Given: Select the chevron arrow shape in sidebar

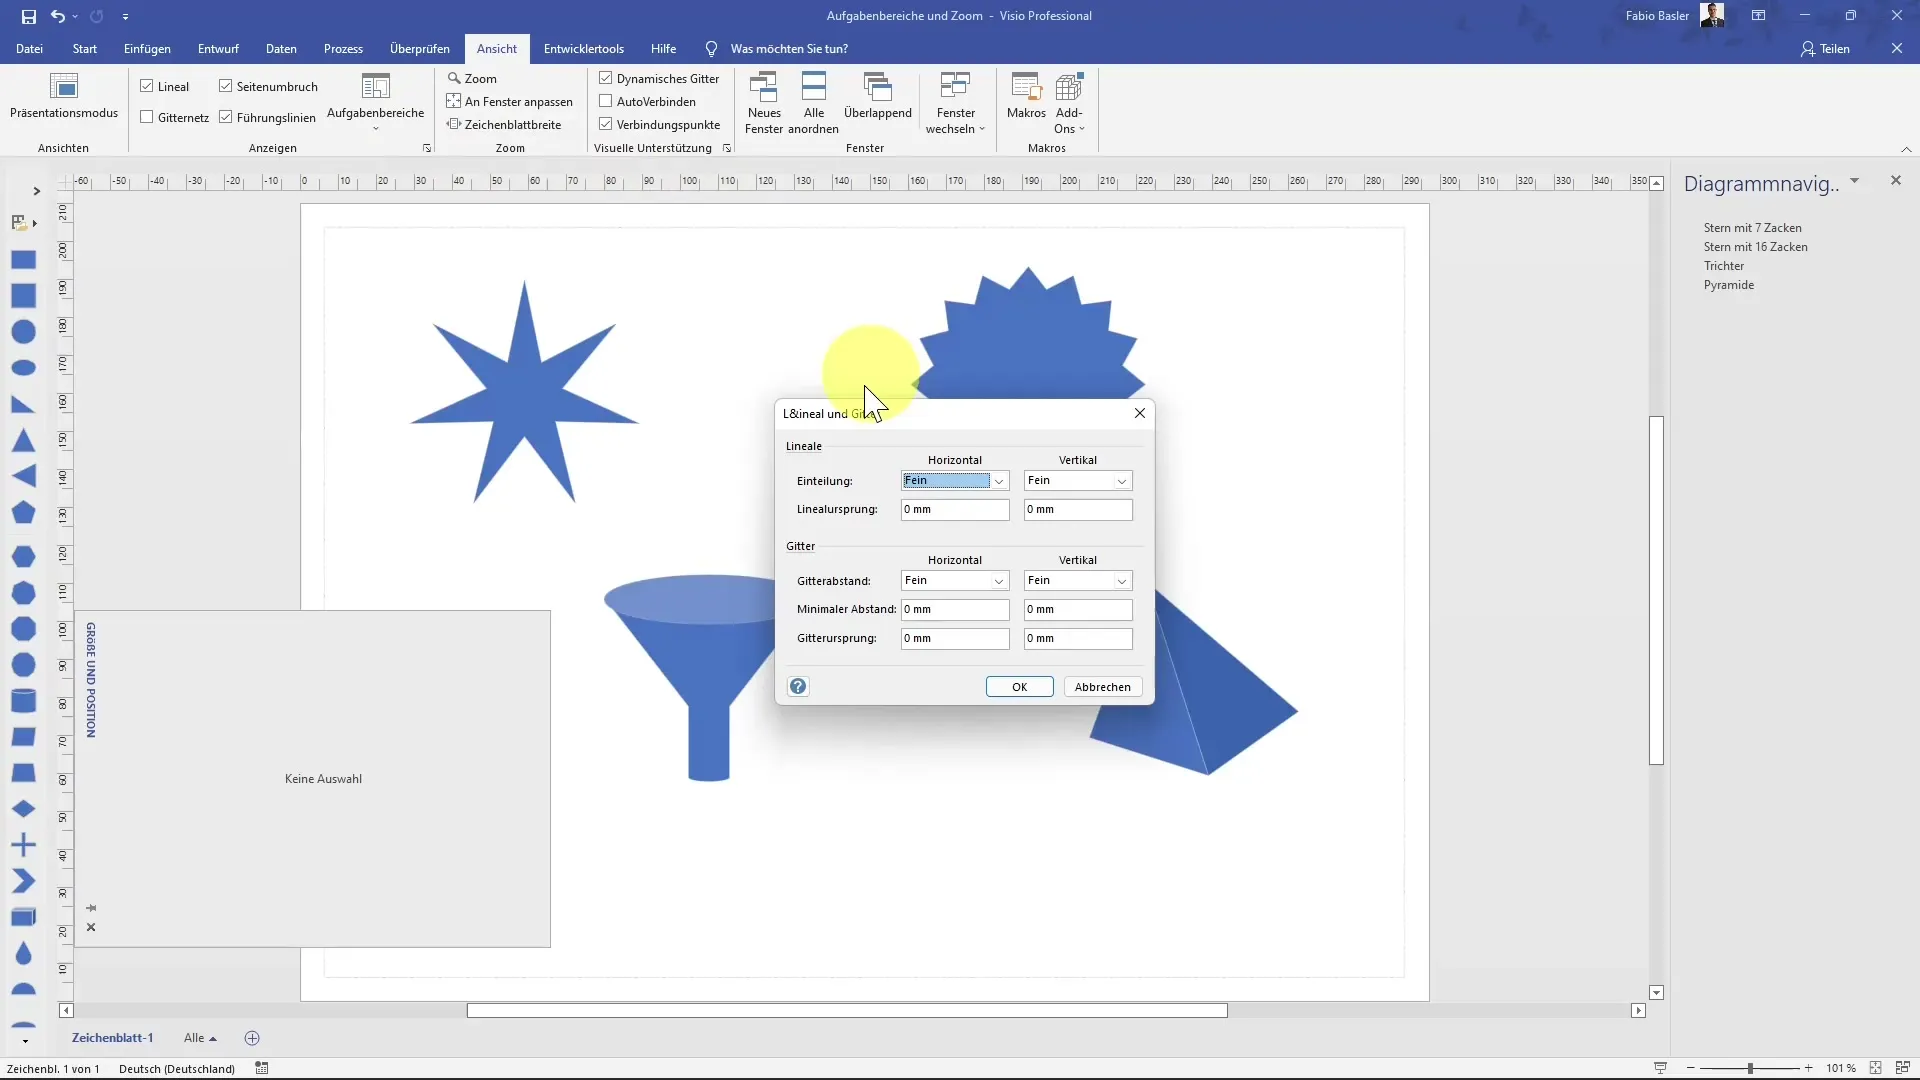Looking at the screenshot, I should tap(23, 881).
